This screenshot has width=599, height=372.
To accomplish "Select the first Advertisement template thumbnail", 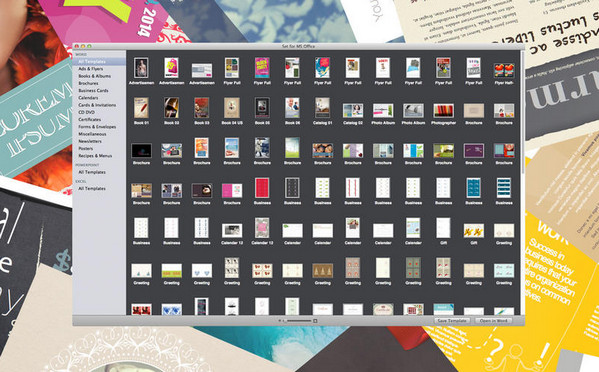I will (141, 68).
